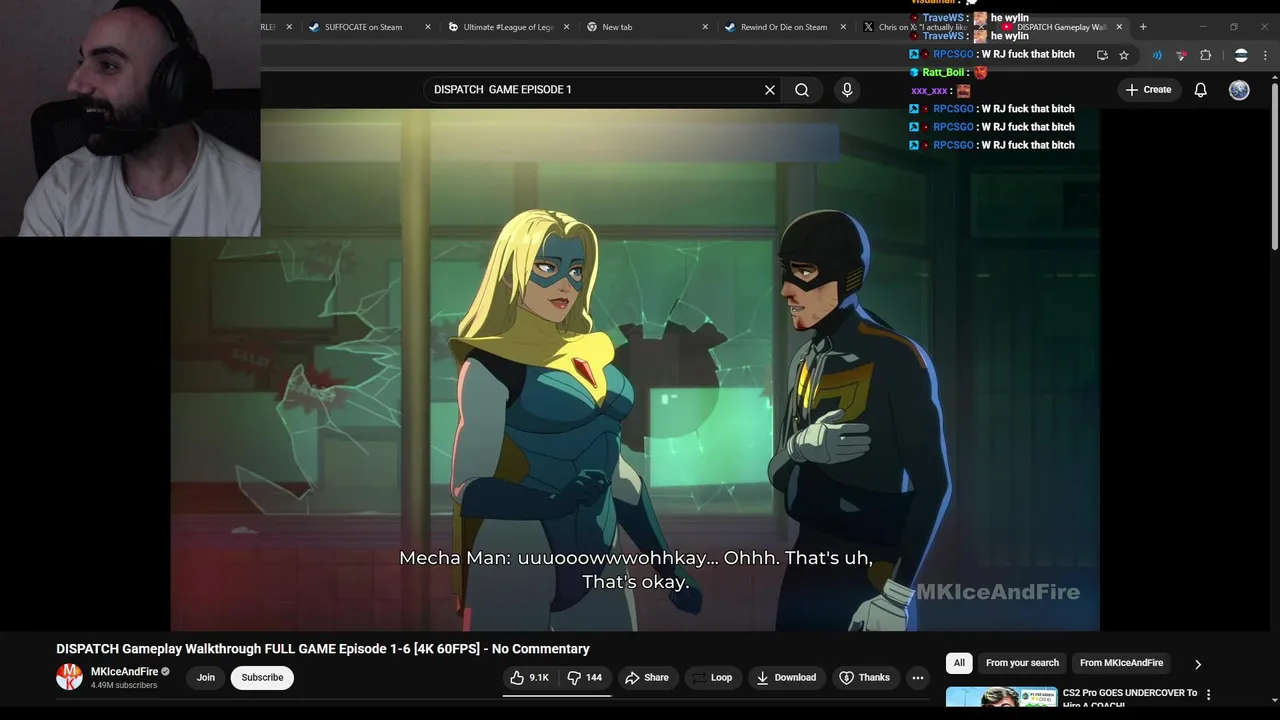
Task: Start voice search with the microphone icon
Action: (847, 90)
